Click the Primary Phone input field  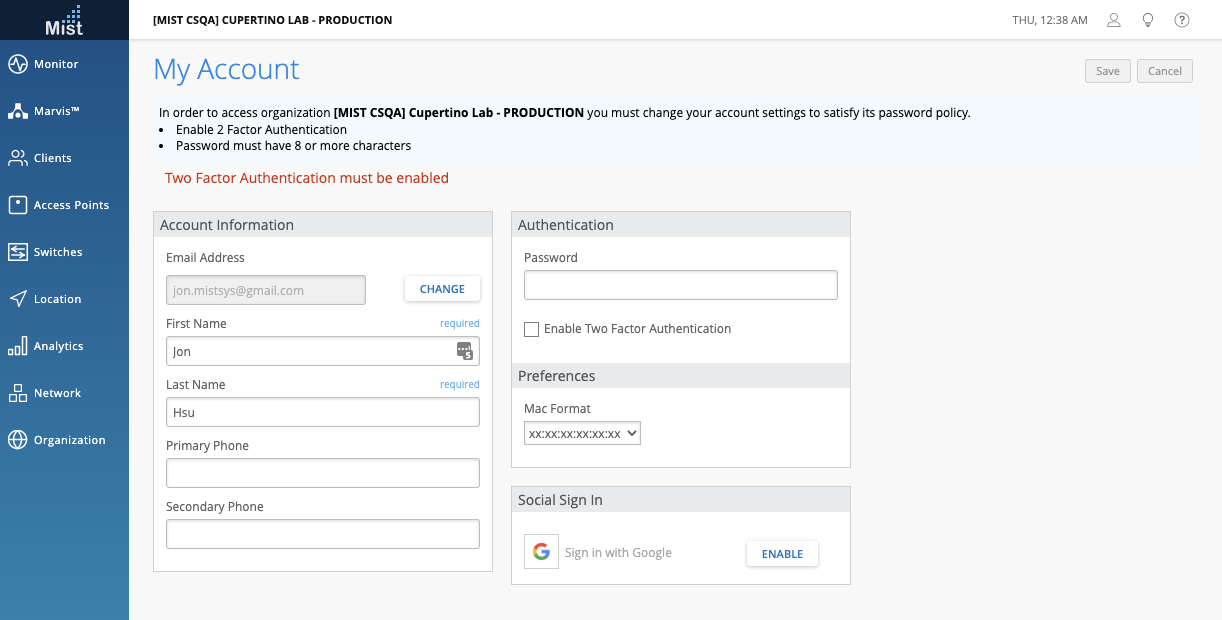[x=322, y=473]
